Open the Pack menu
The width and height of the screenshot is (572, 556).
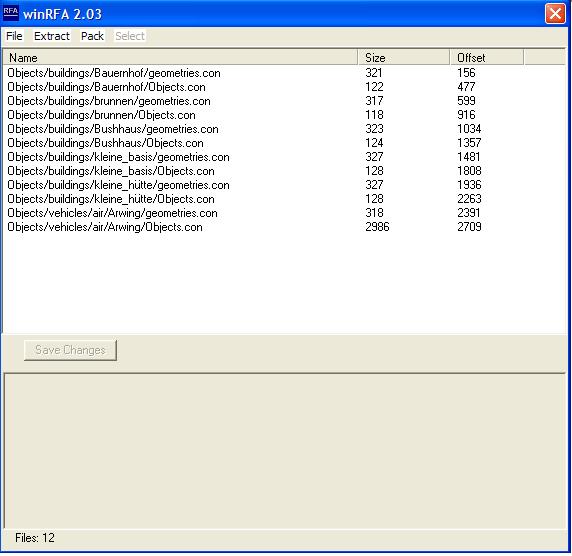click(92, 36)
